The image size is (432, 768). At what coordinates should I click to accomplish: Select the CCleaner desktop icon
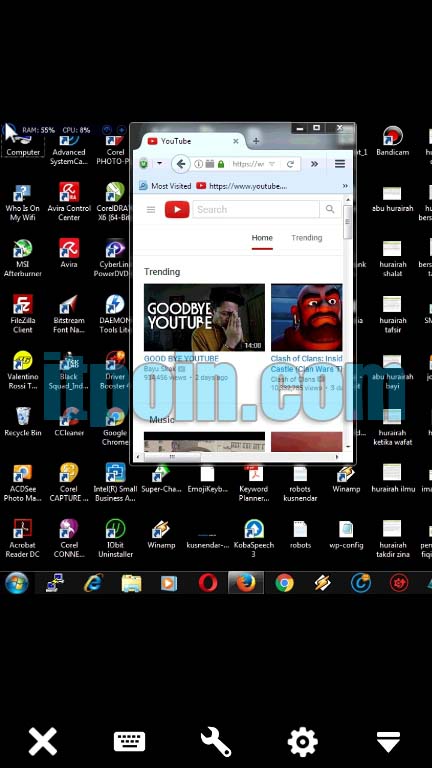point(69,422)
